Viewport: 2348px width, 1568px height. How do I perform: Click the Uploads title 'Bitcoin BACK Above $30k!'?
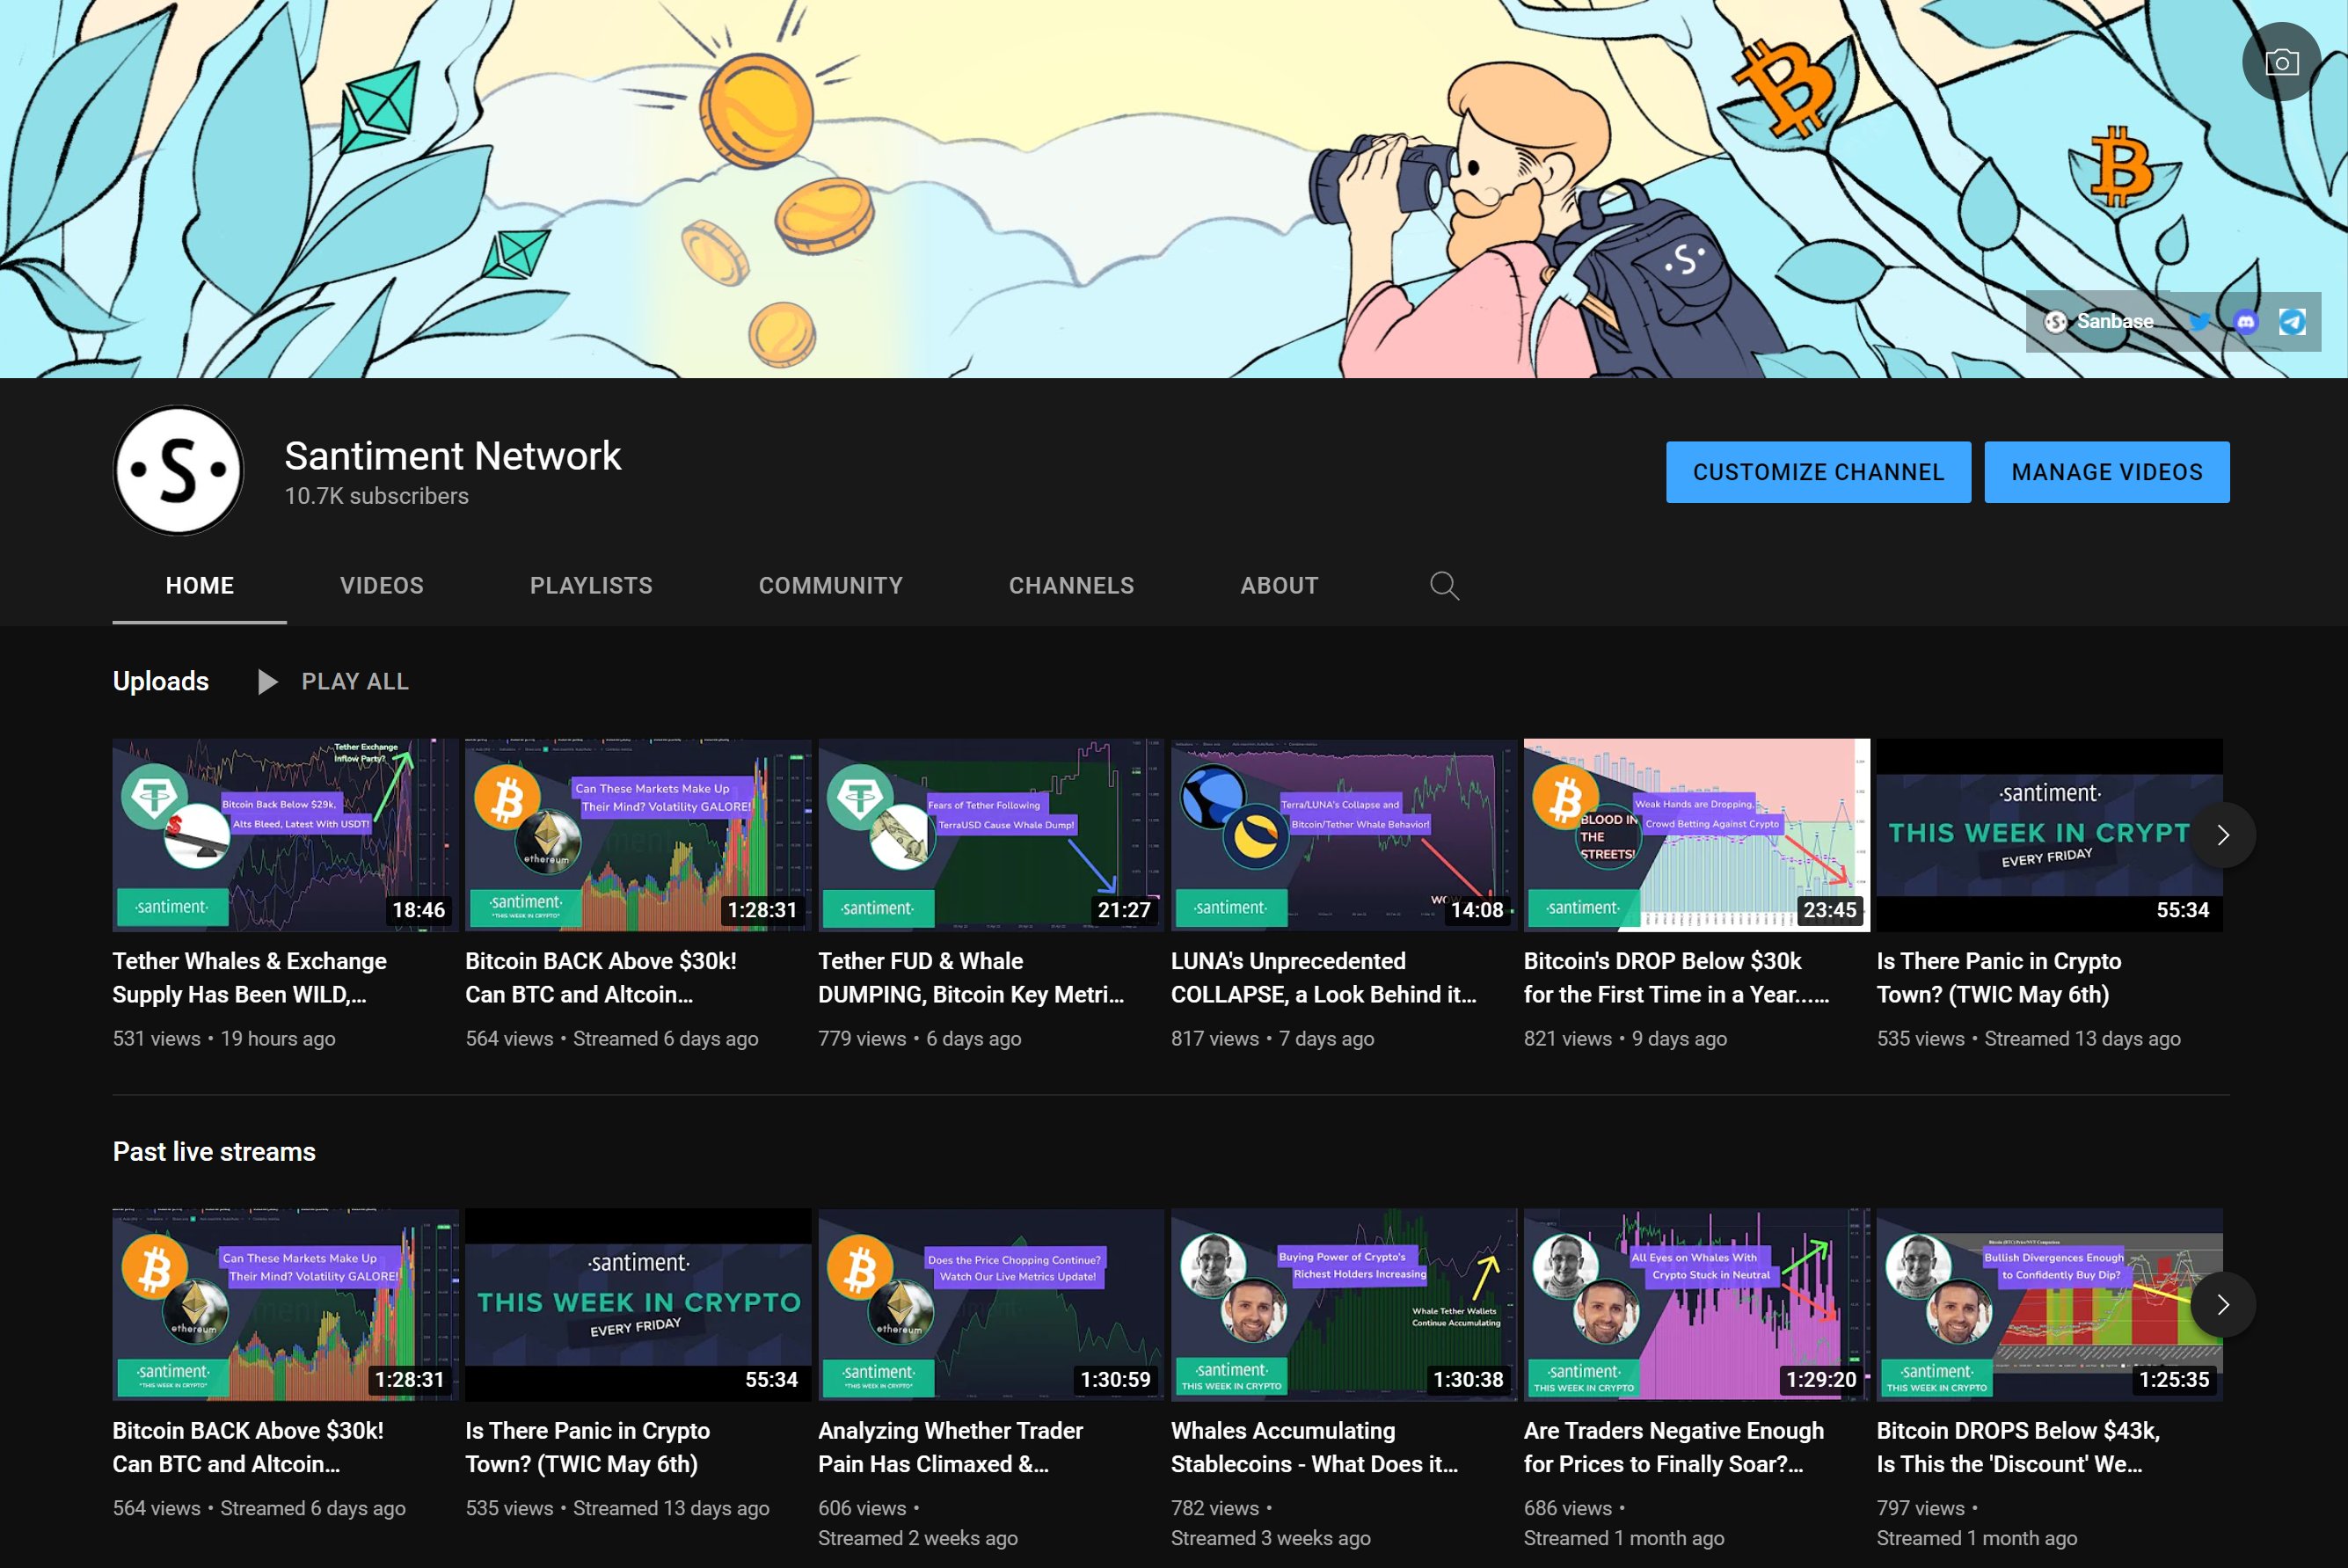point(601,978)
